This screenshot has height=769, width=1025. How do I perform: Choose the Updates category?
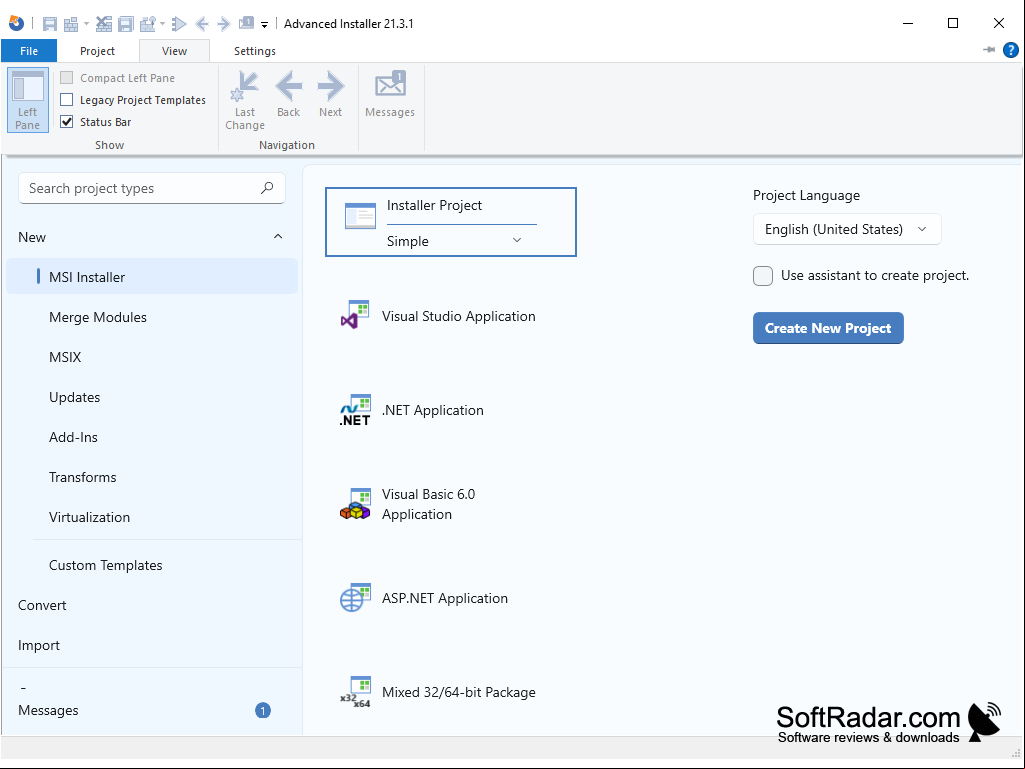click(75, 397)
